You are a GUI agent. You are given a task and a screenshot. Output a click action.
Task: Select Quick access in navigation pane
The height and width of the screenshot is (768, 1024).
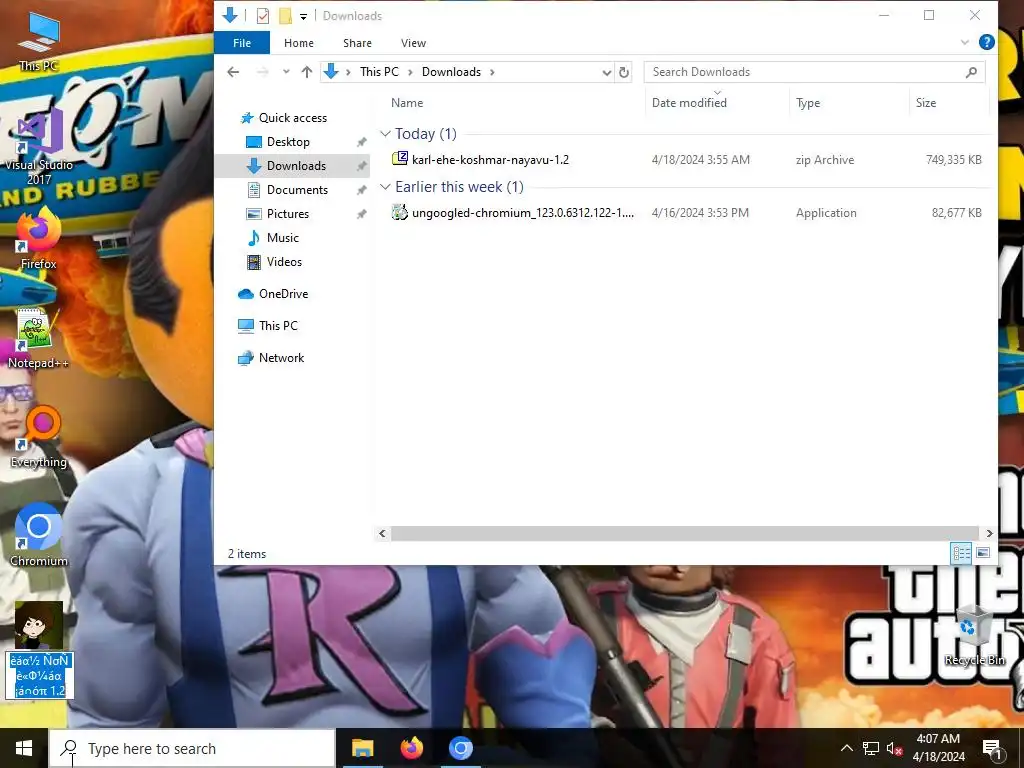[293, 118]
